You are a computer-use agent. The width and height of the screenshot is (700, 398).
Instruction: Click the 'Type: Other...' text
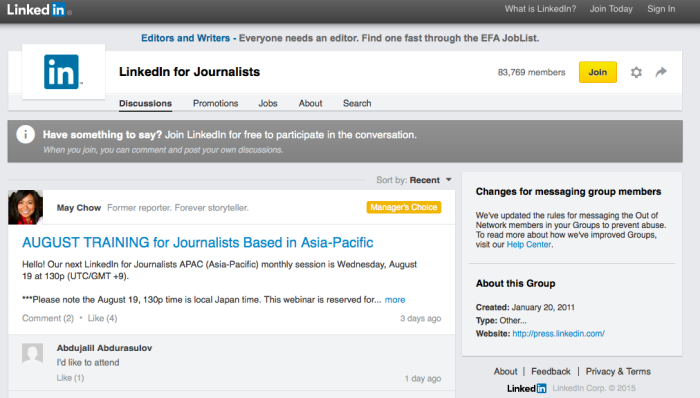[501, 320]
